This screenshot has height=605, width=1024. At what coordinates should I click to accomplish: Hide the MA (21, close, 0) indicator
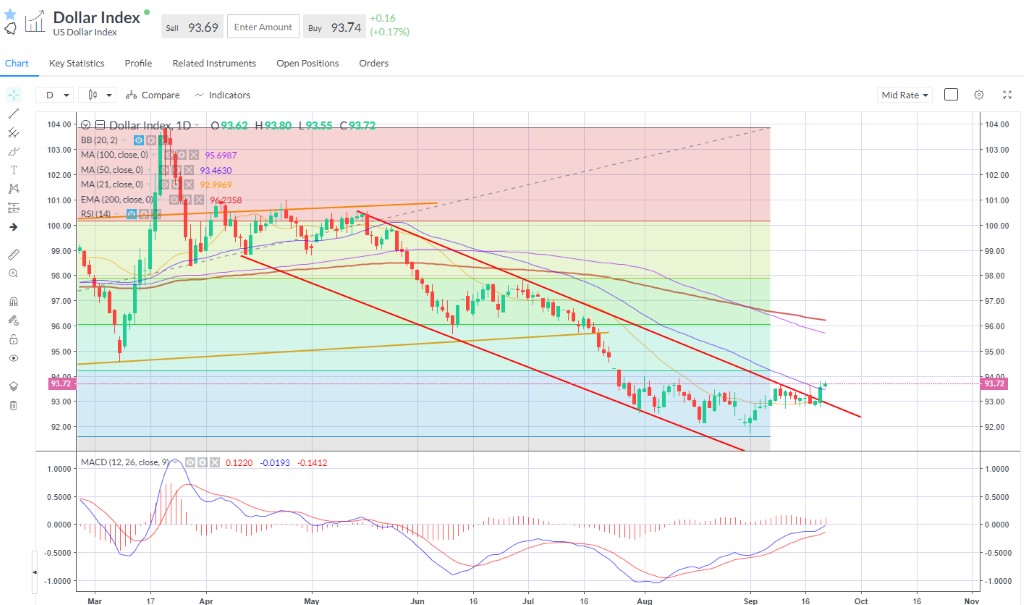[165, 185]
